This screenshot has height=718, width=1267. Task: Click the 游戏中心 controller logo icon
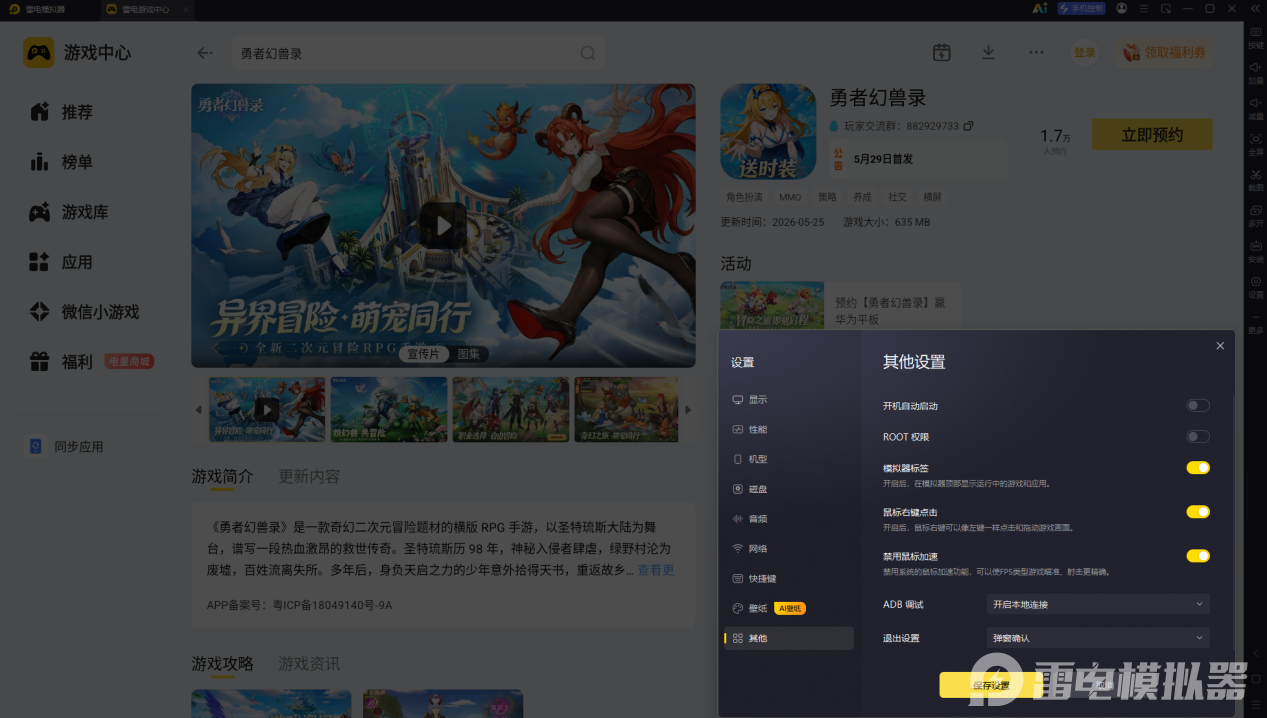coord(39,53)
